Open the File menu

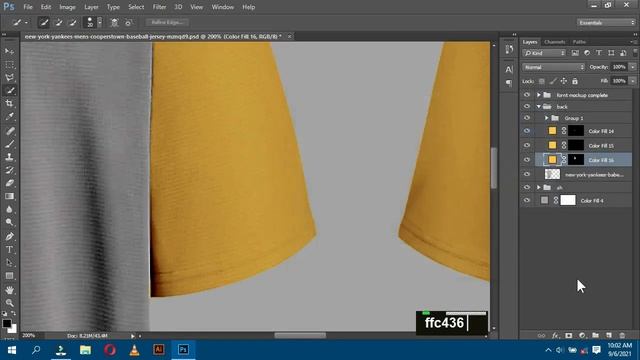pos(28,7)
